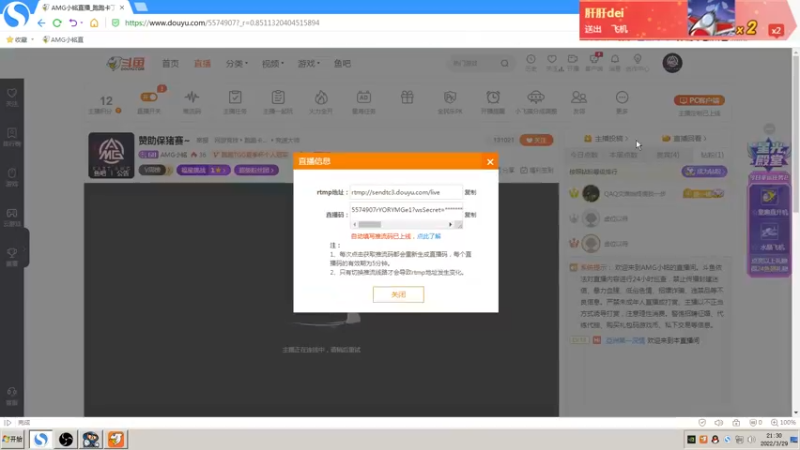
Task: Click the browser home icon
Action: point(94,23)
